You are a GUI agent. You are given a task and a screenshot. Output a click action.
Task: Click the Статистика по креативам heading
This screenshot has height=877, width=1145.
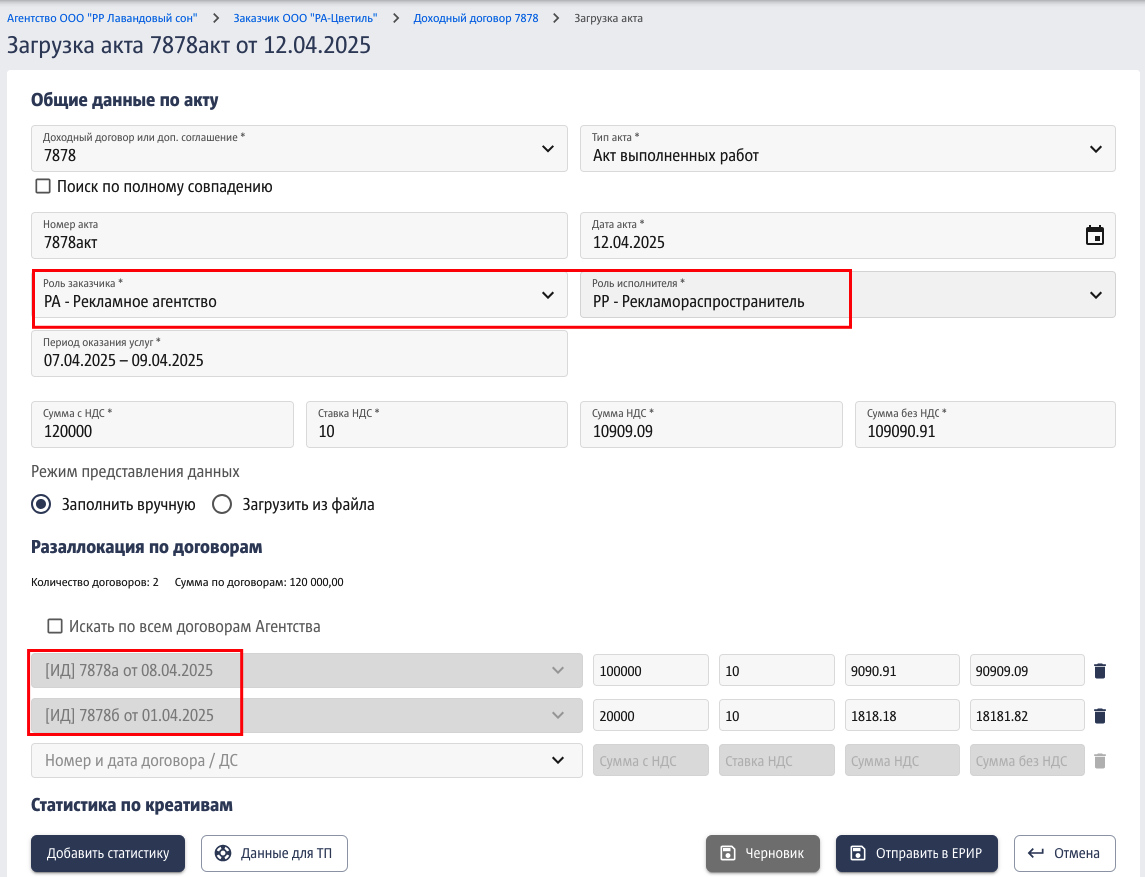(x=132, y=805)
